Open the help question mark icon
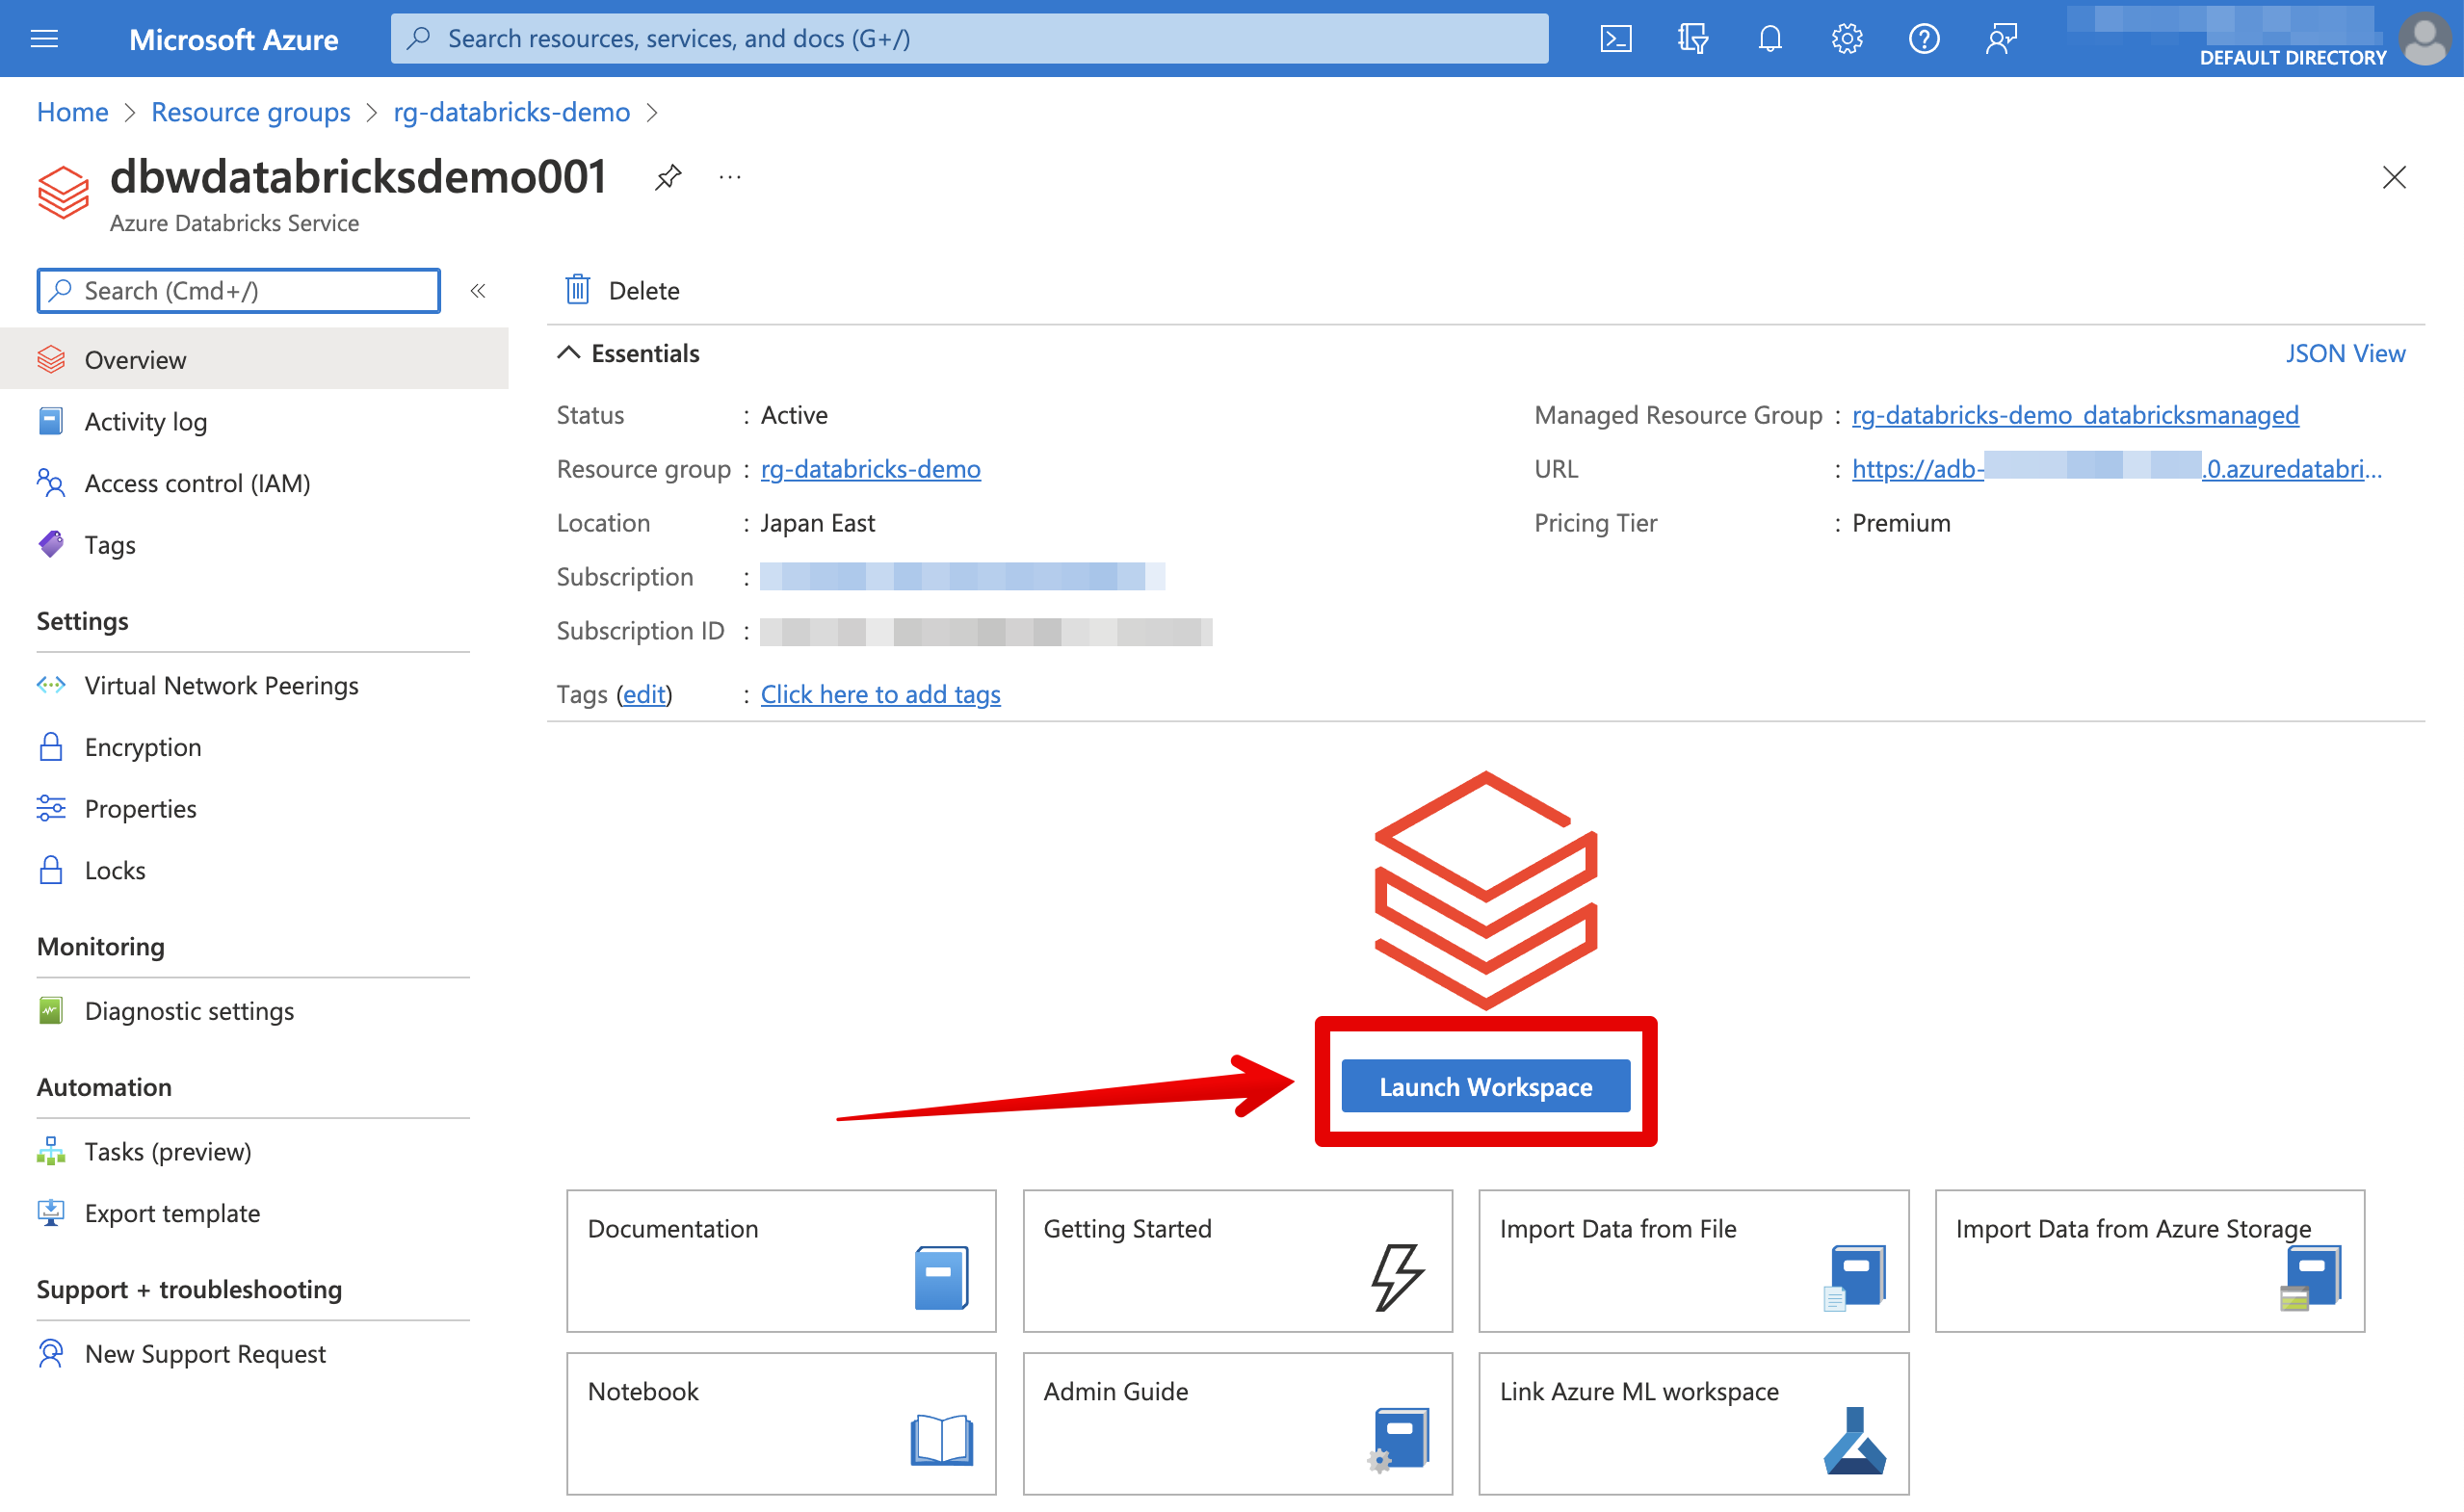 pyautogui.click(x=1924, y=39)
